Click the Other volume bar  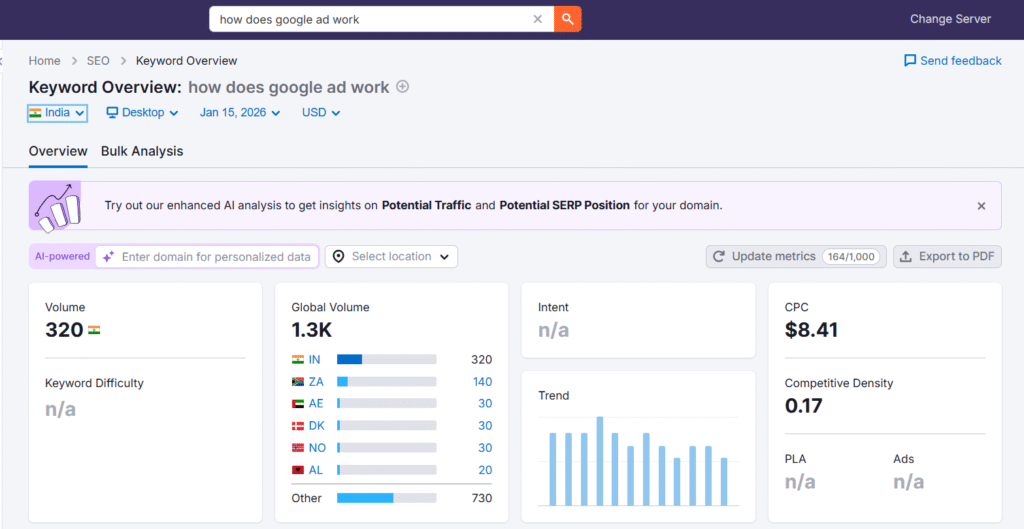pyautogui.click(x=387, y=498)
